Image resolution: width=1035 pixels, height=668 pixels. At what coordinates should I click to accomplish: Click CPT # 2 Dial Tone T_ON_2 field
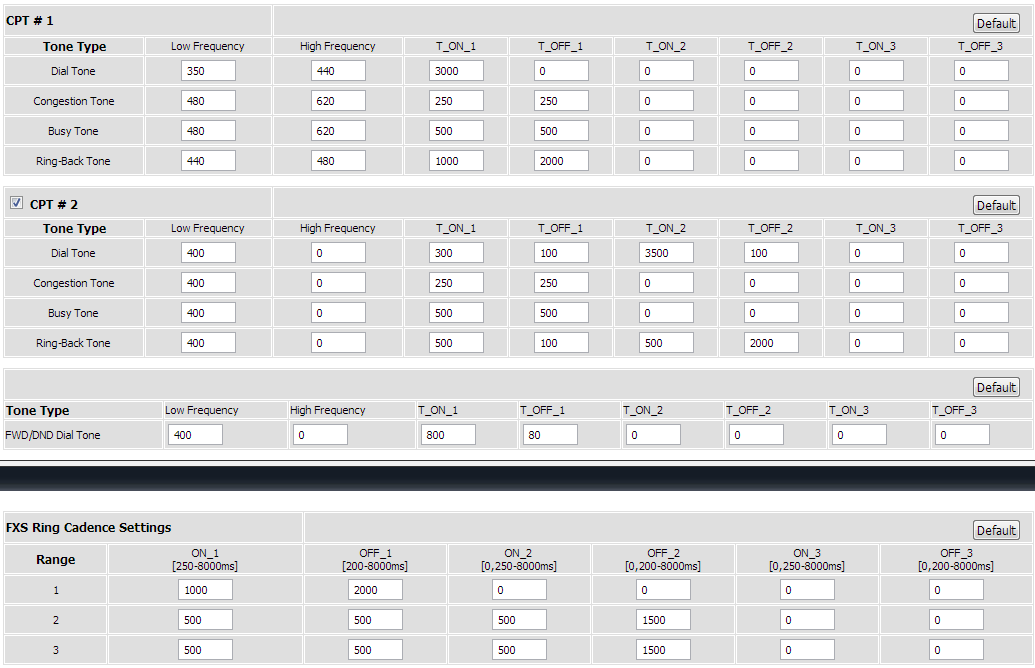[x=666, y=253]
